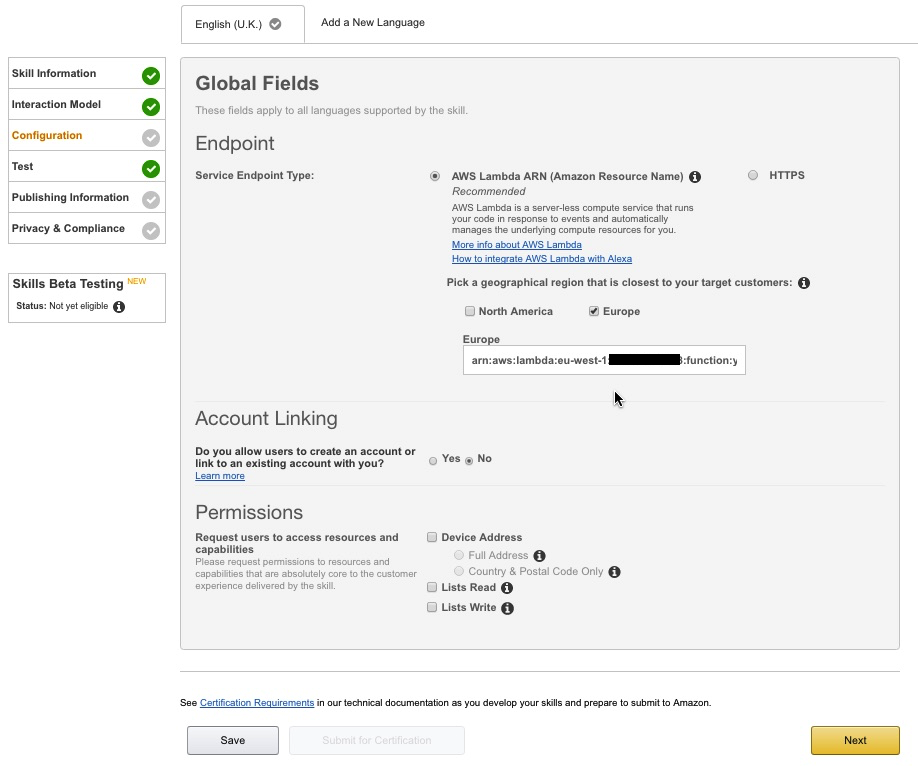Click the green checkmark beside Interaction Model
Viewport: 918px width, 766px height.
point(151,107)
